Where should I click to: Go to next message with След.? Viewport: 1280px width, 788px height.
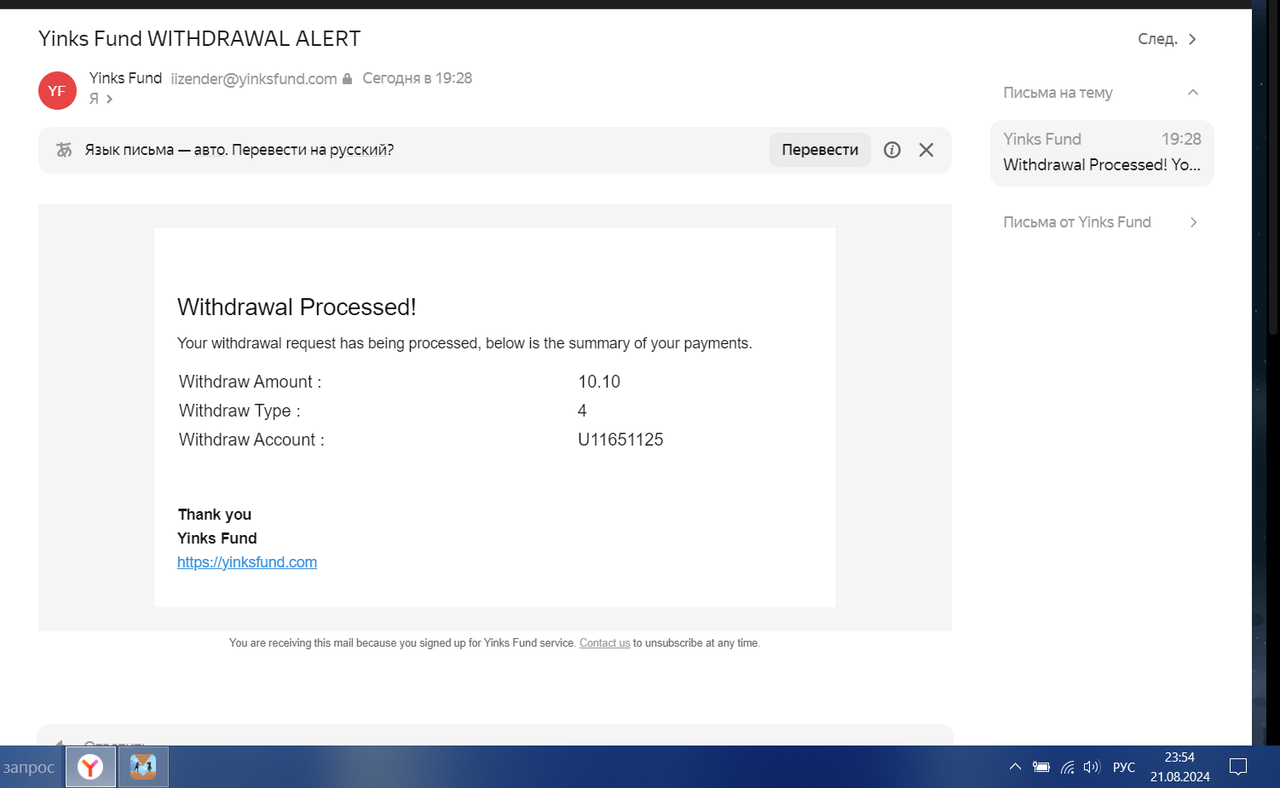click(x=1167, y=39)
